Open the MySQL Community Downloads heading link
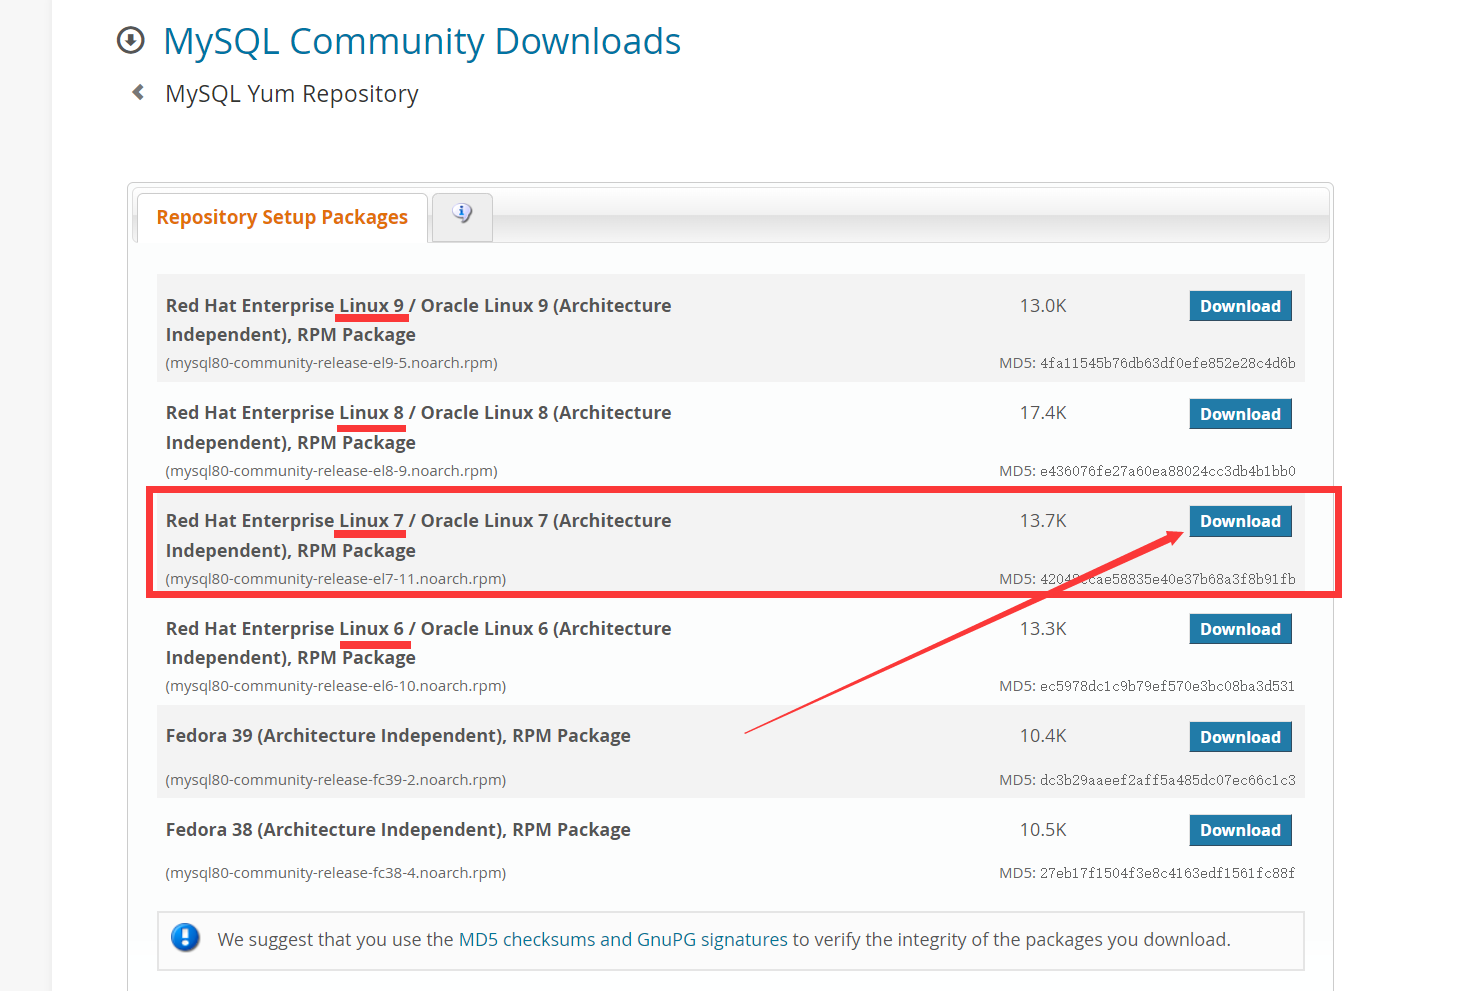 click(x=422, y=41)
